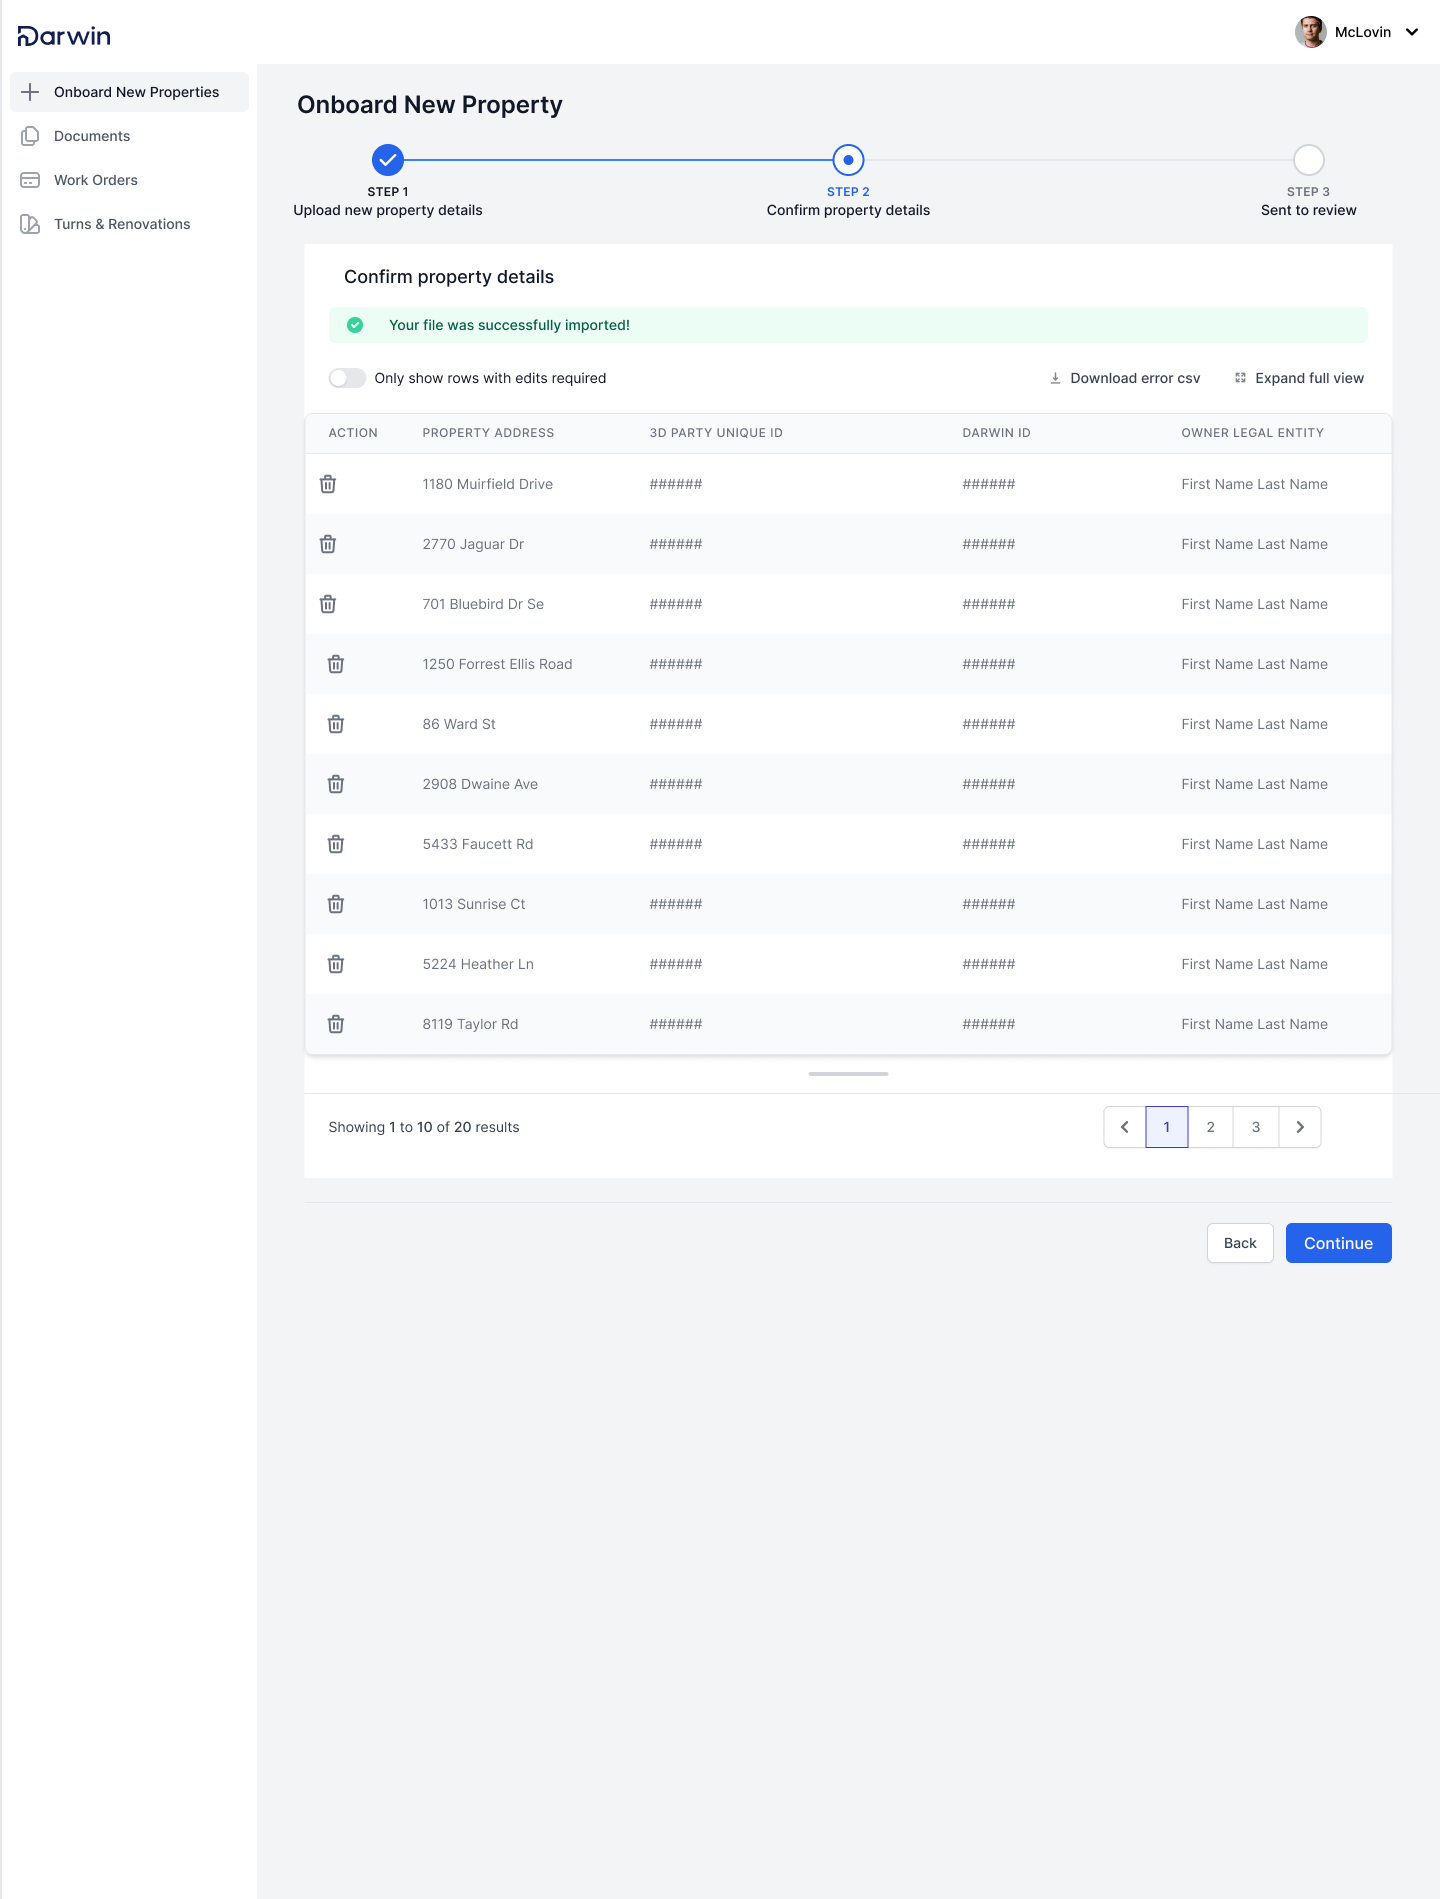Click Download error csv link
1440x1899 pixels.
1125,378
